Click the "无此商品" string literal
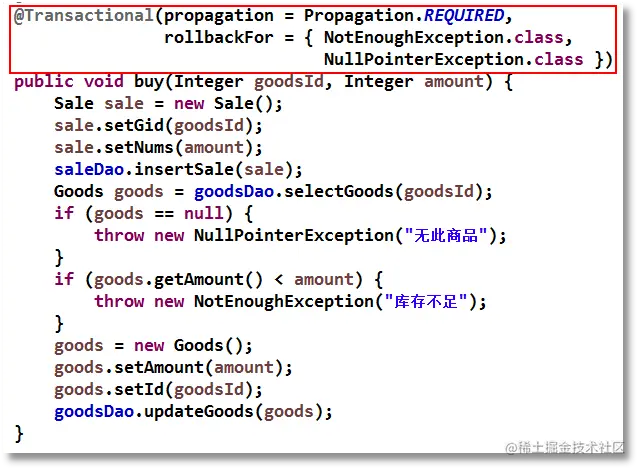 [446, 236]
